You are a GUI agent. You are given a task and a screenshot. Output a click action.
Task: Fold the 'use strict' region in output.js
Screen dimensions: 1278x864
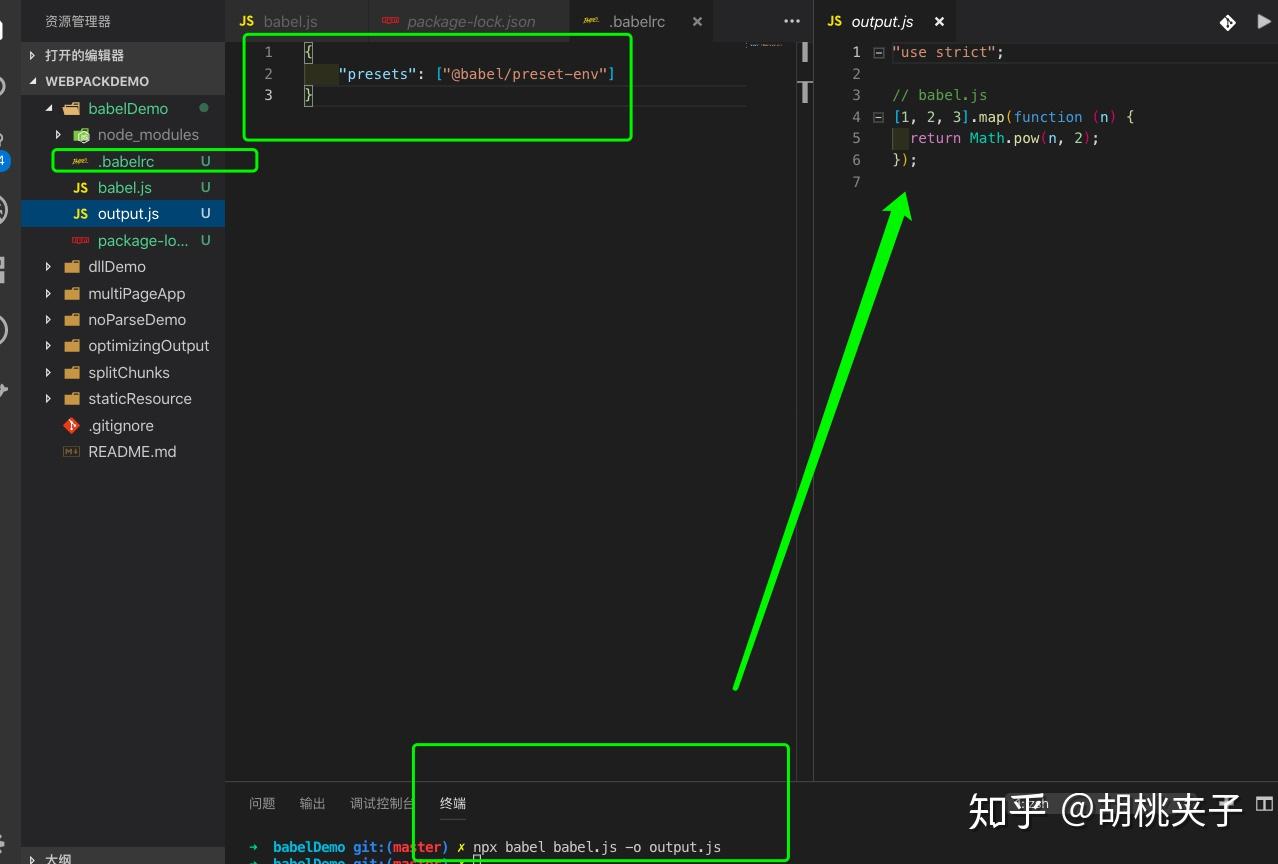coord(877,51)
